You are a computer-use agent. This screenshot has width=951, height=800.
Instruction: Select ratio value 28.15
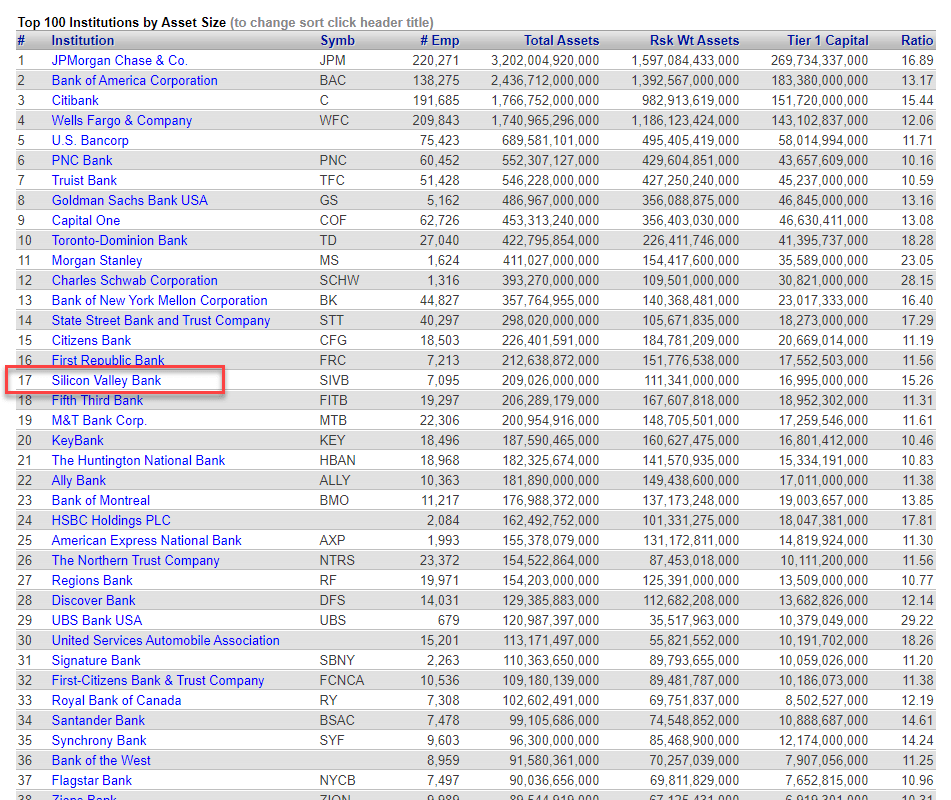[x=917, y=281]
